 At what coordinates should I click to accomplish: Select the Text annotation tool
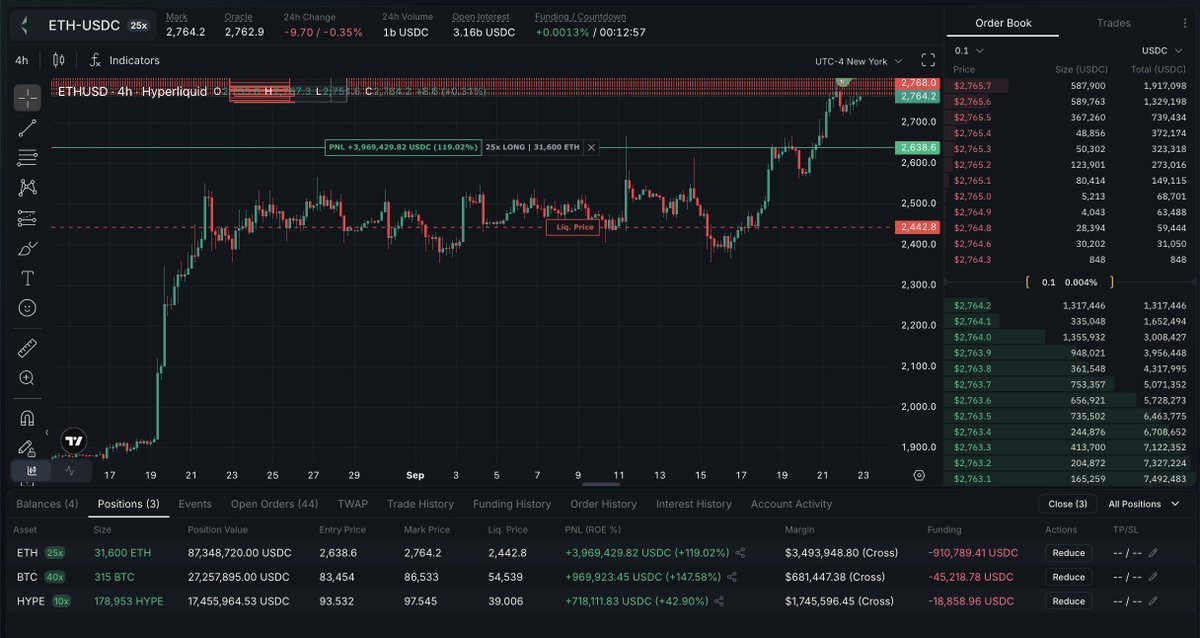(27, 278)
